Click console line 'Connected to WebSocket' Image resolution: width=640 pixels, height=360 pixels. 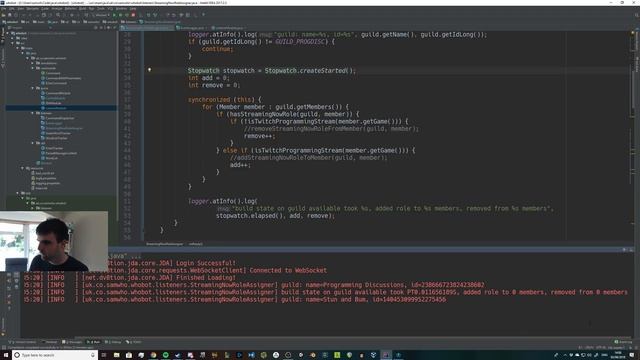click(x=288, y=270)
